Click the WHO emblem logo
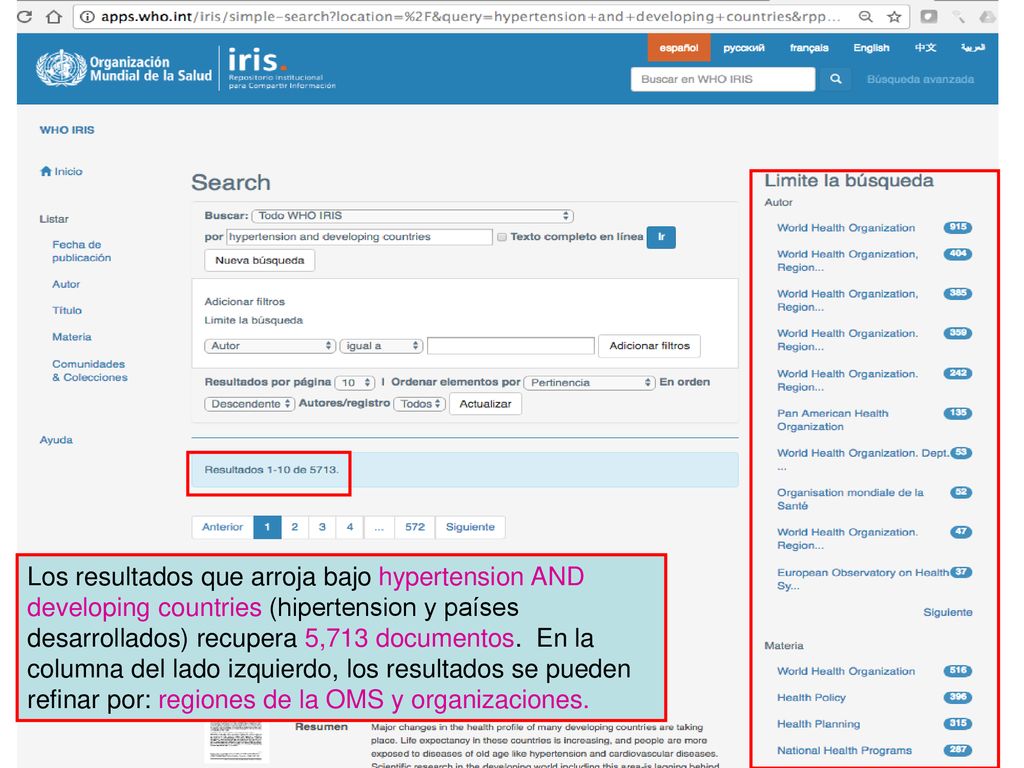Screen dimensions: 1024x768 click(61, 68)
